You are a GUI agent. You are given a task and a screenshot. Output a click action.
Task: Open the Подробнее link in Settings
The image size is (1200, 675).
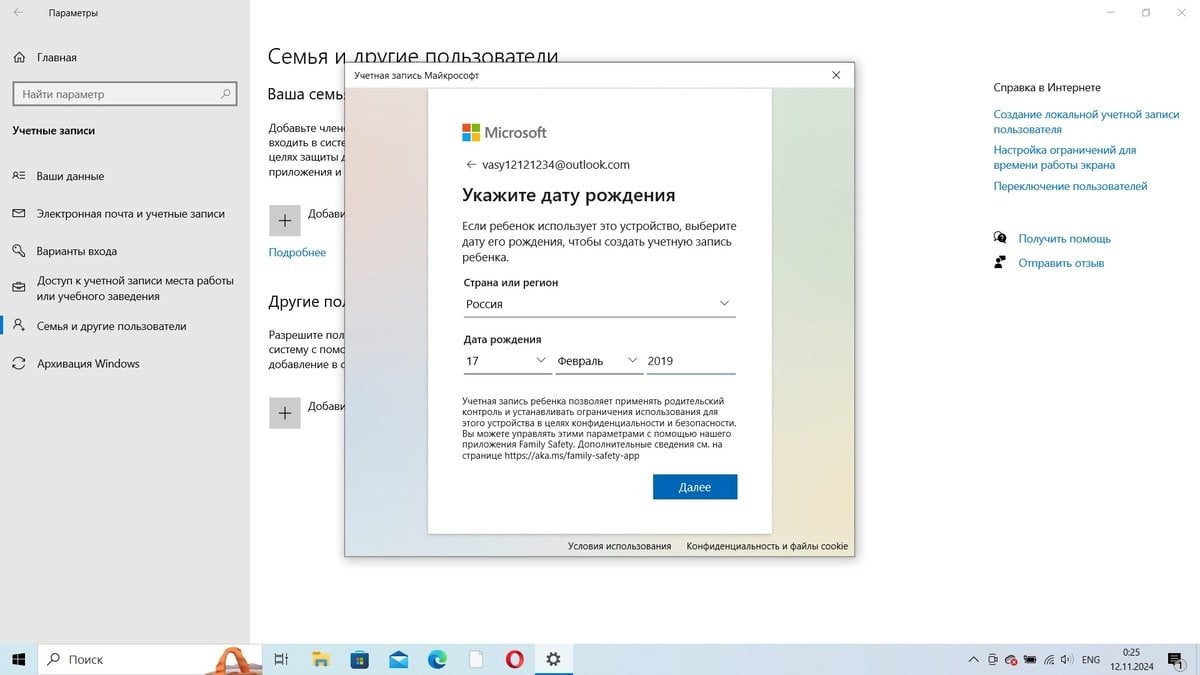(x=297, y=252)
